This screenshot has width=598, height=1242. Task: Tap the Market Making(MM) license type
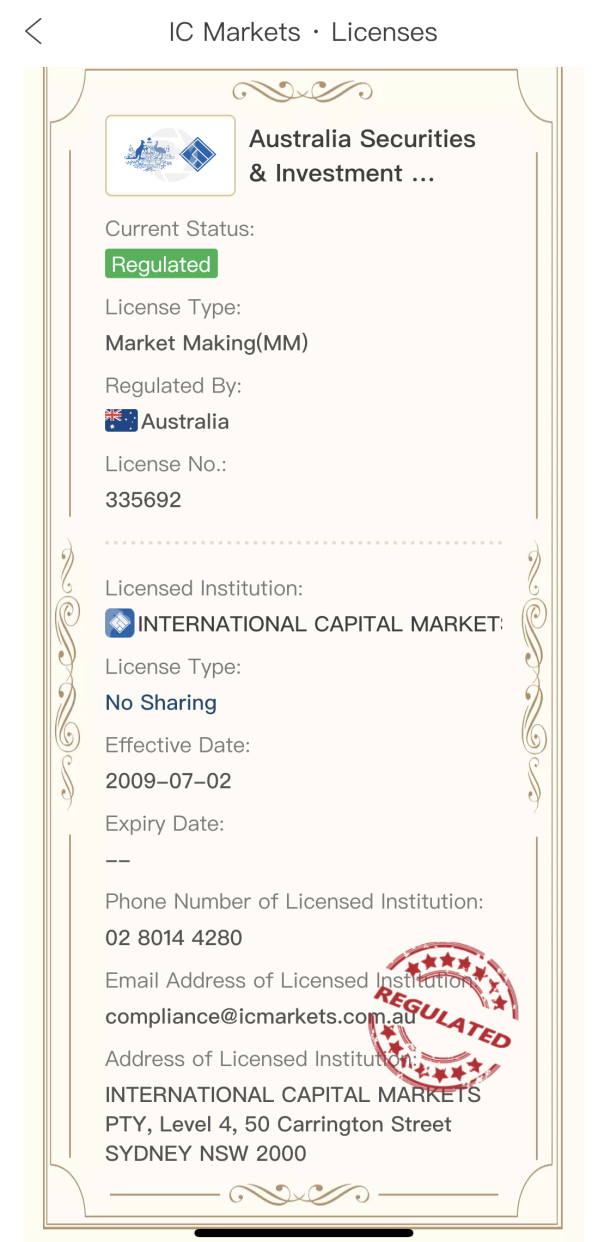[x=207, y=343]
